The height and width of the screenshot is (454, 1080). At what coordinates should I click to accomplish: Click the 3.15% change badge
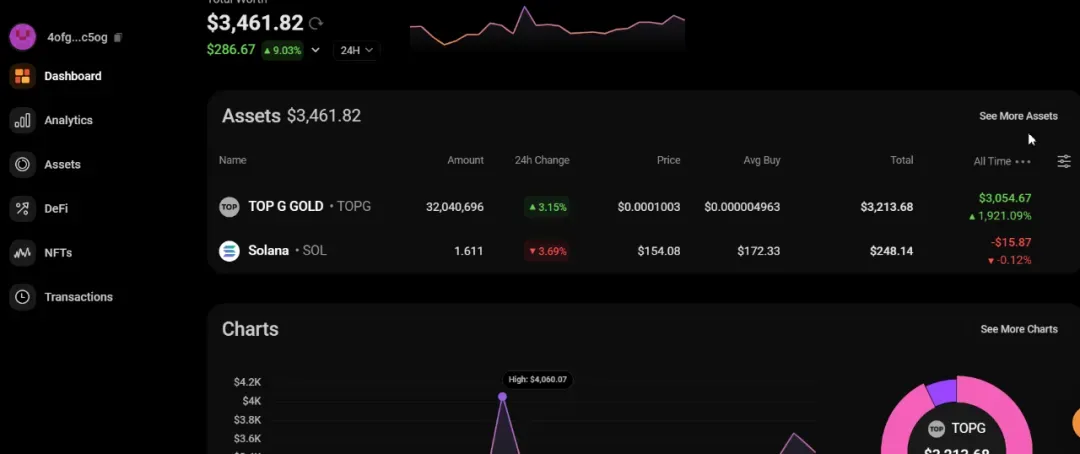[x=548, y=207]
